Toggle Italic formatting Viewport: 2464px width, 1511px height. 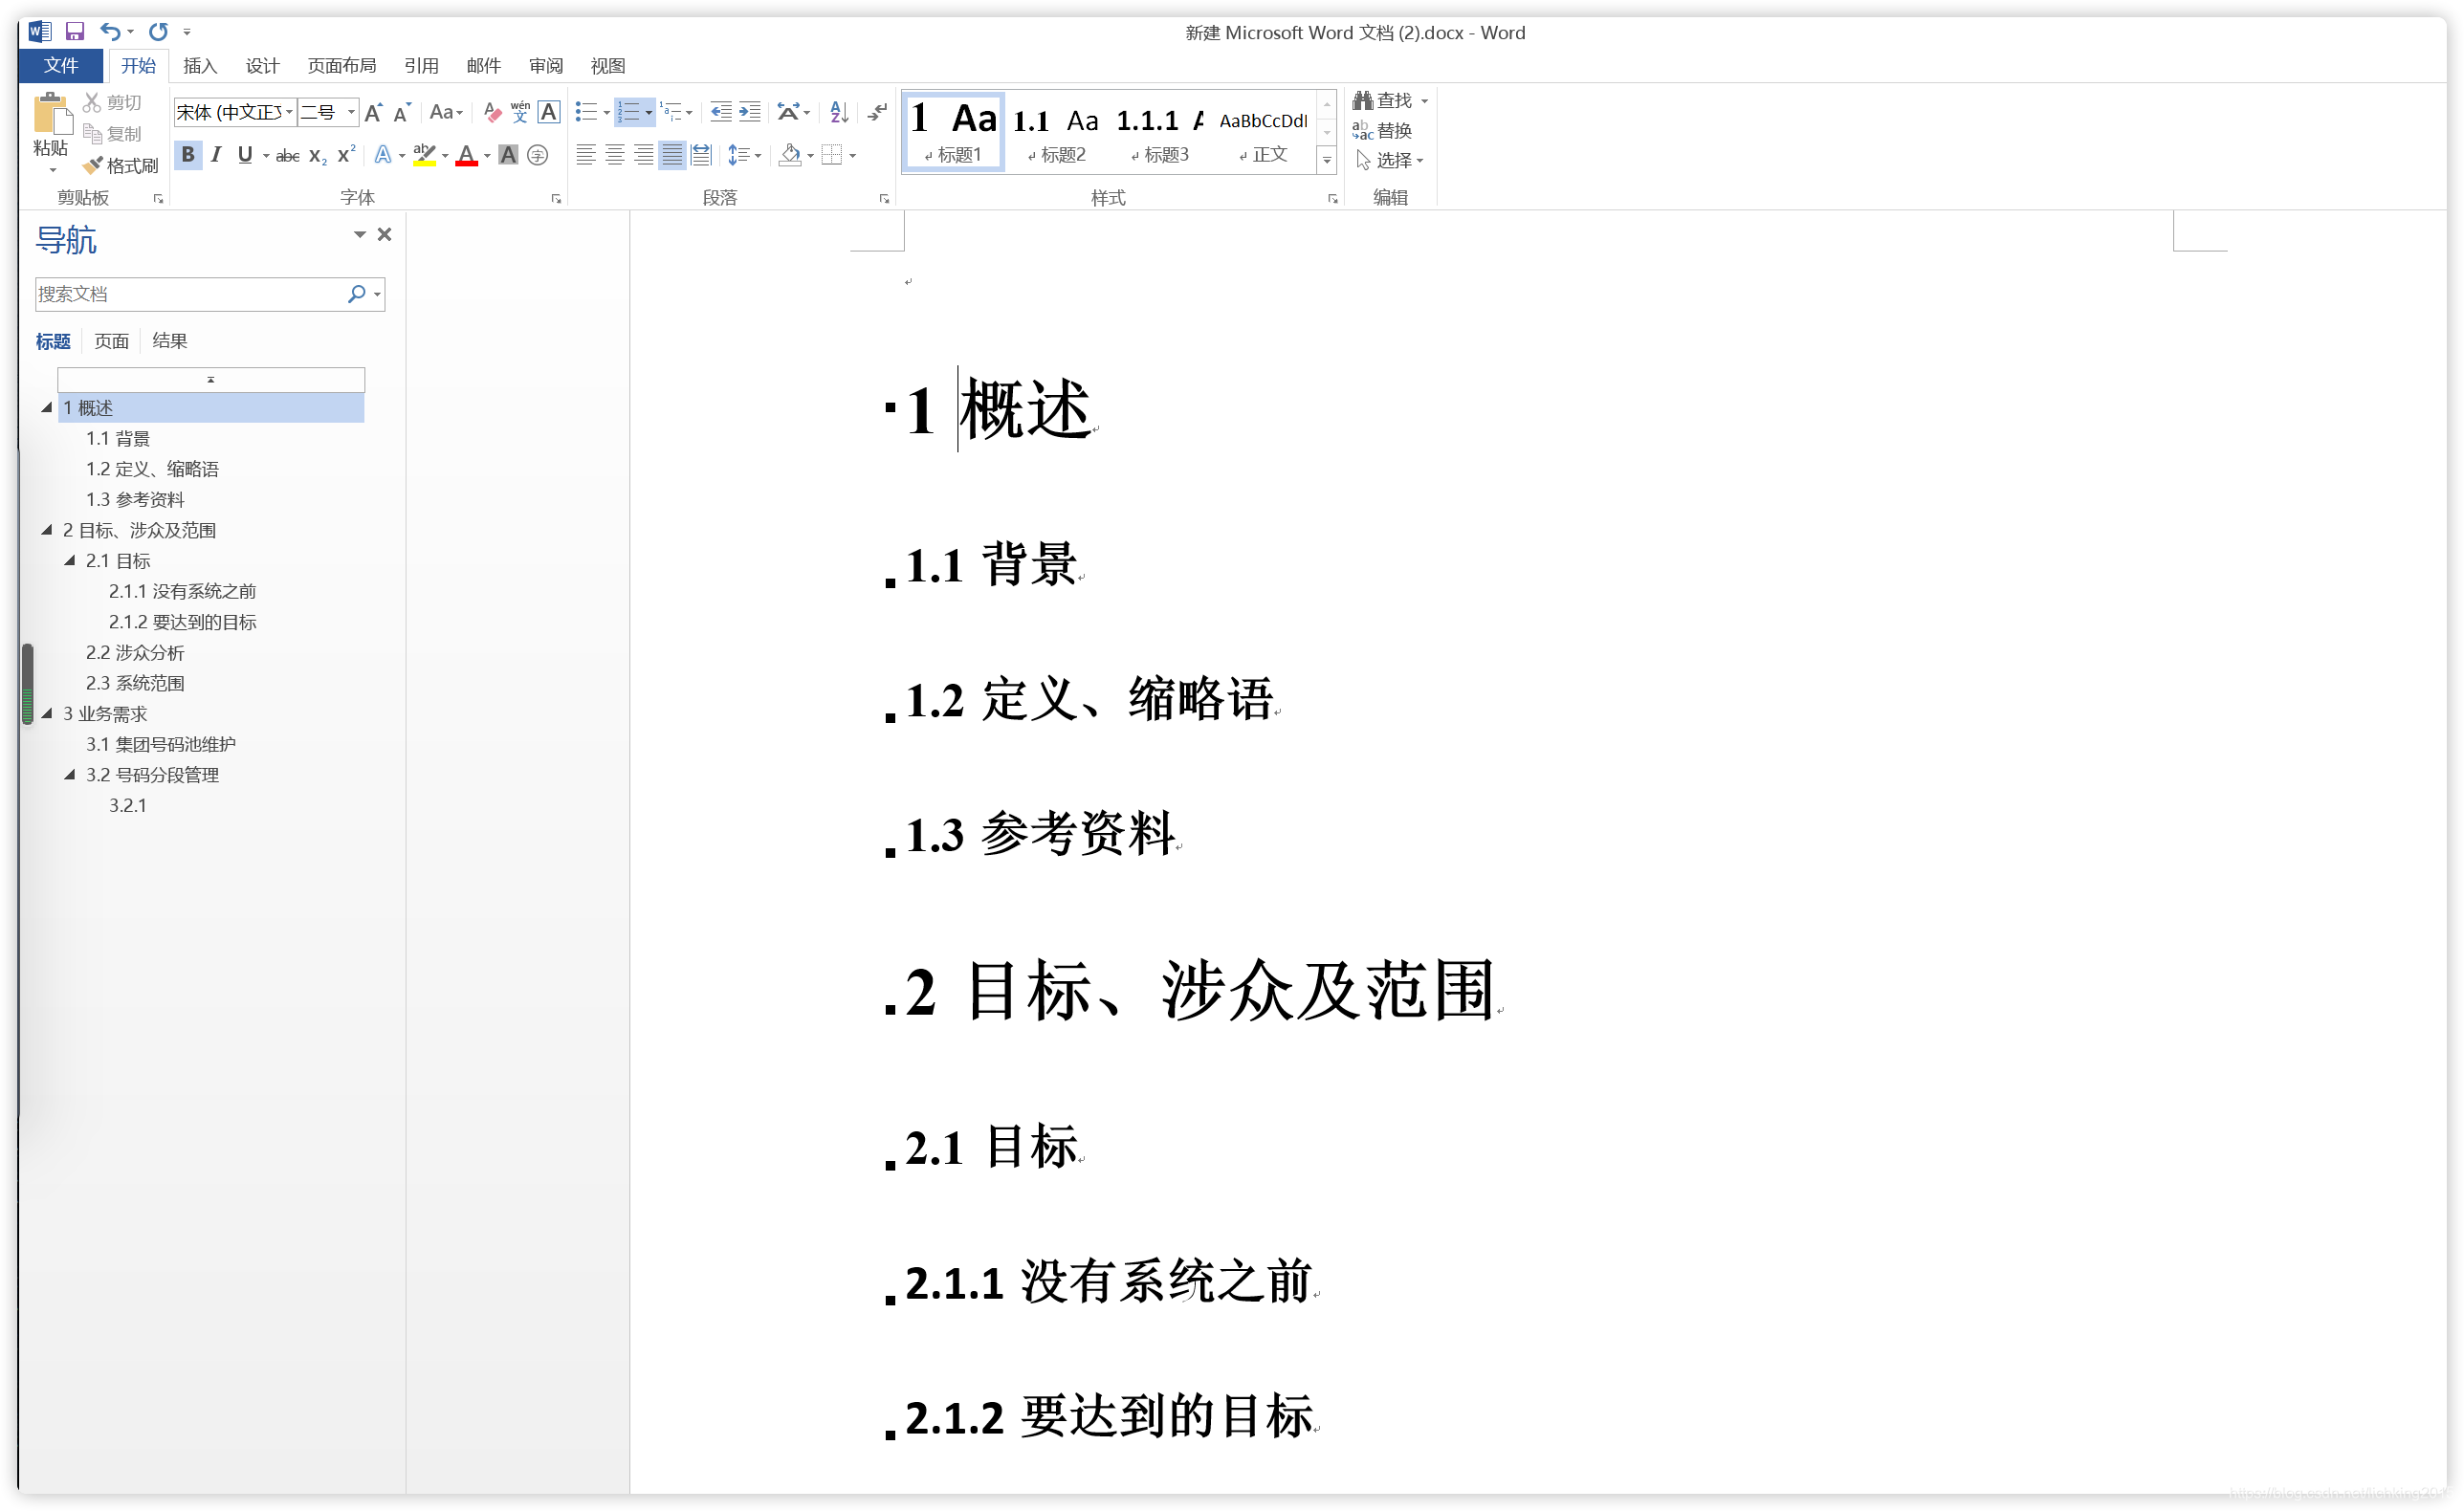pyautogui.click(x=216, y=155)
